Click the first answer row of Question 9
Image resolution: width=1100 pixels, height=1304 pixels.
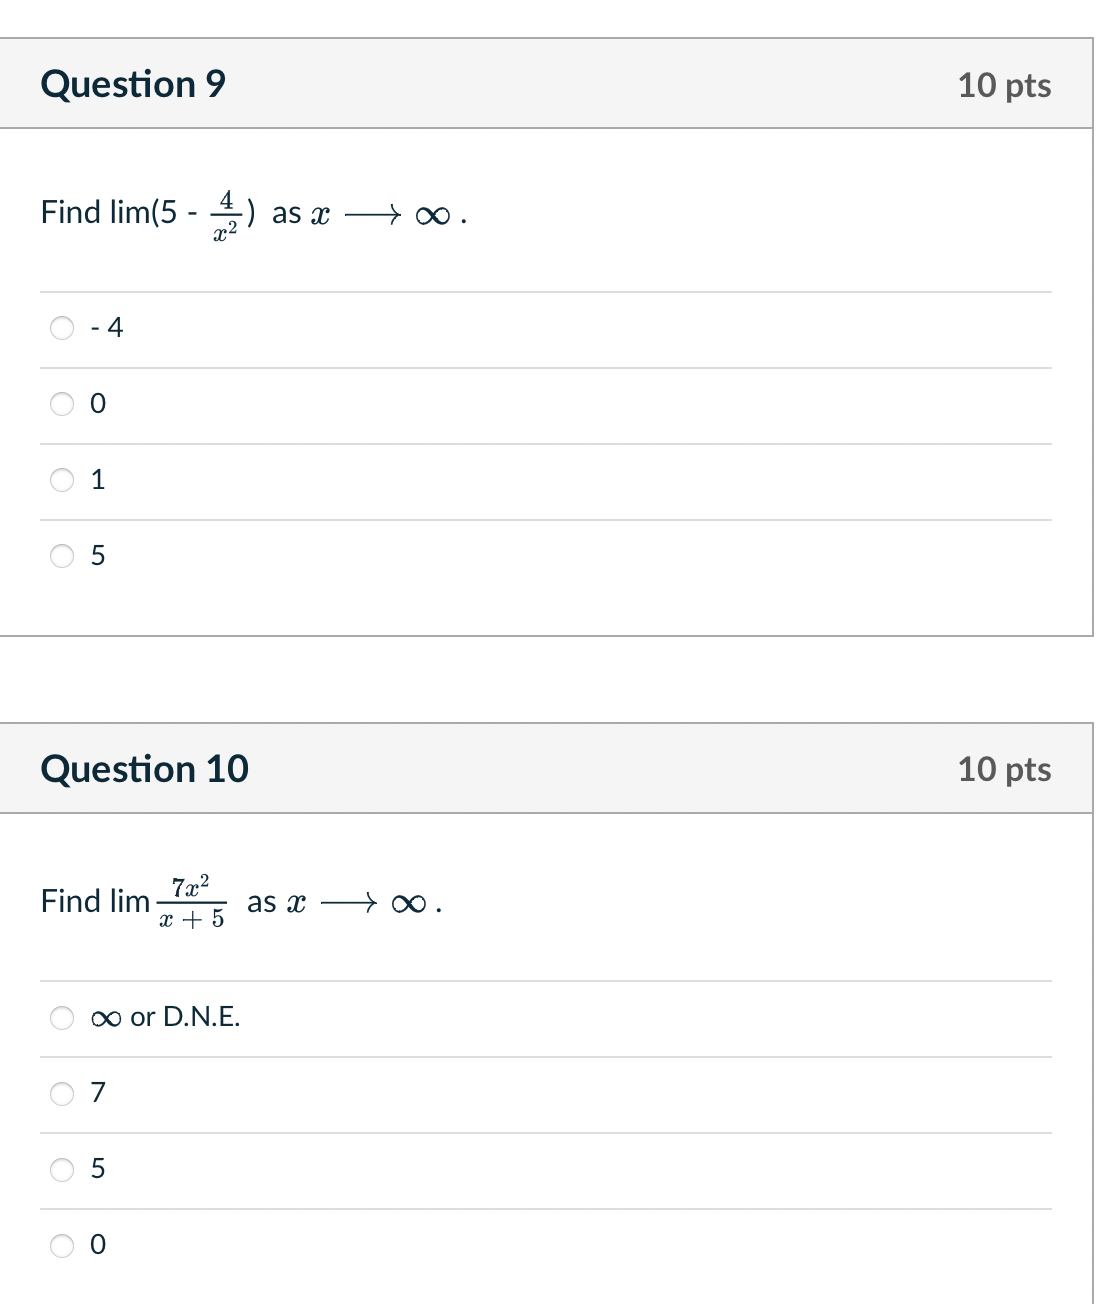pos(400,327)
